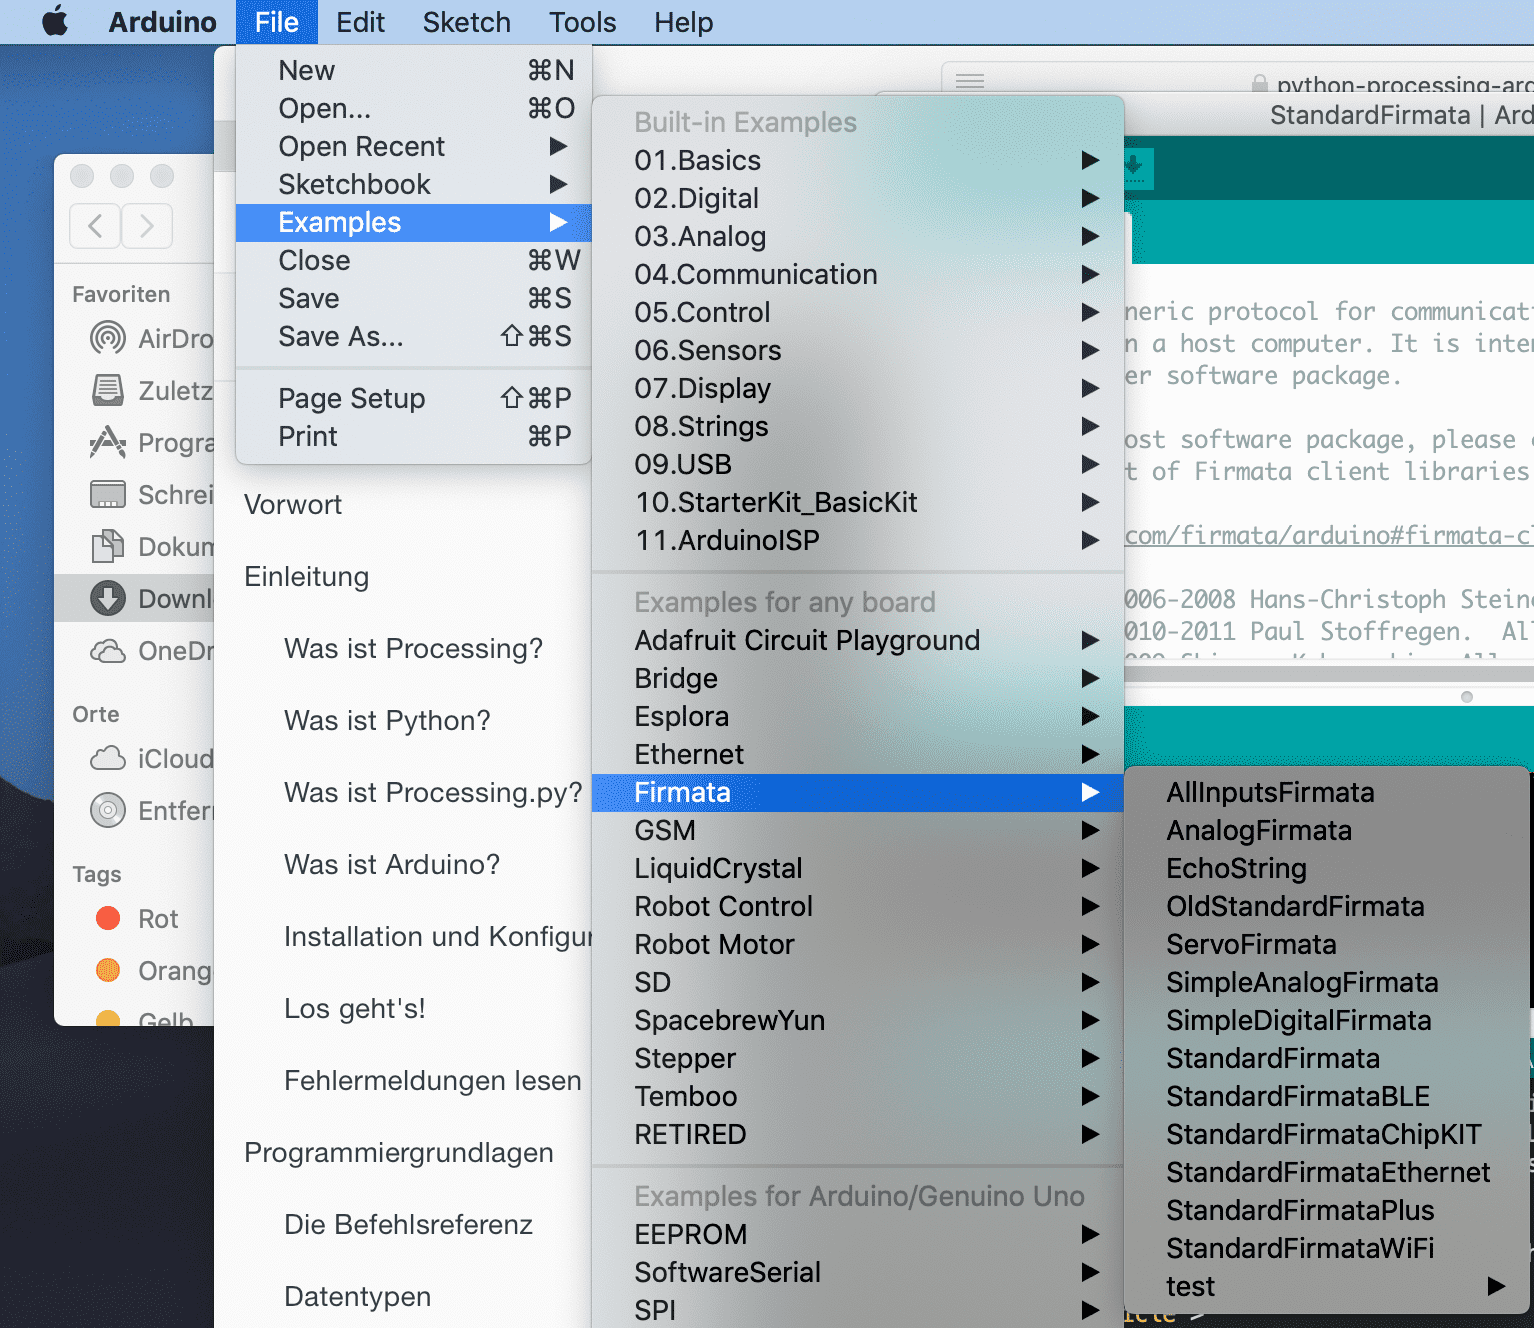The image size is (1534, 1328).
Task: Select the Zuletzt recents icon in Finder
Action: 108,390
